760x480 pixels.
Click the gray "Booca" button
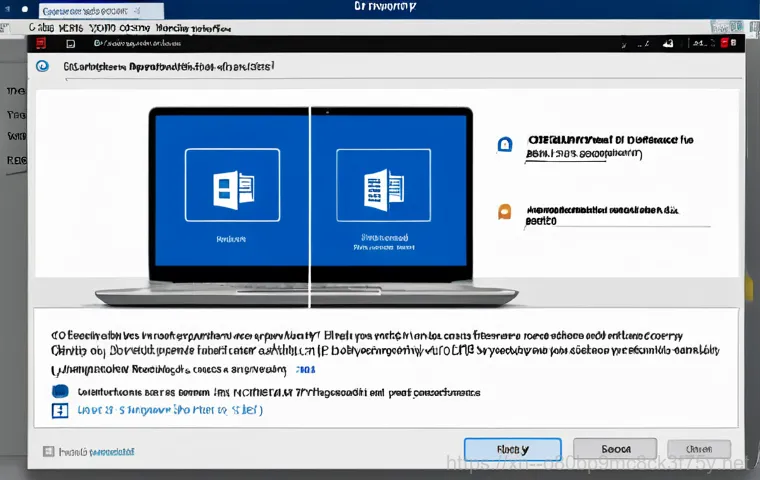click(x=615, y=449)
